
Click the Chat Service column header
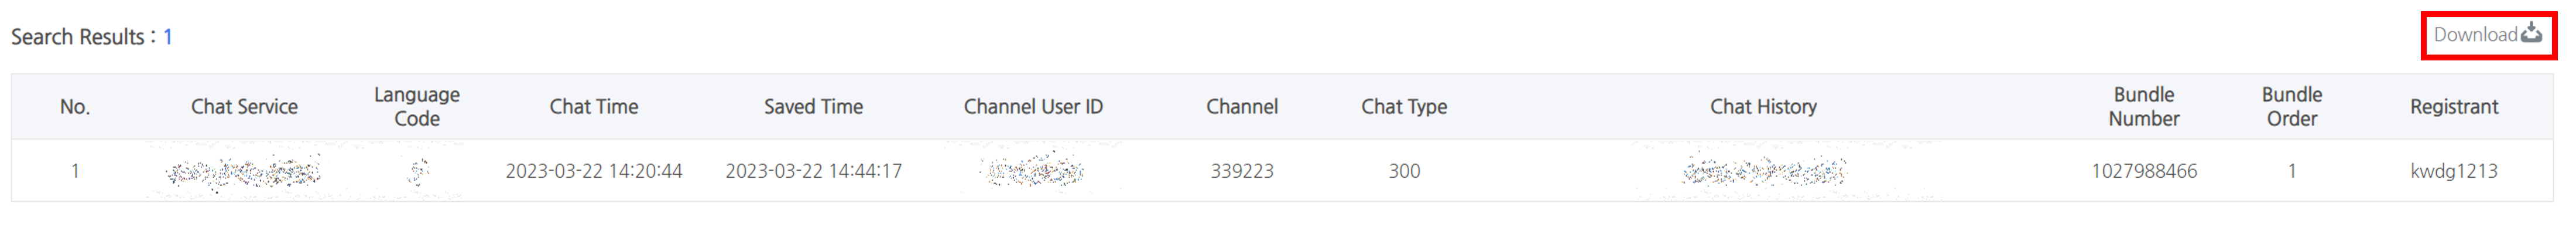coord(244,107)
